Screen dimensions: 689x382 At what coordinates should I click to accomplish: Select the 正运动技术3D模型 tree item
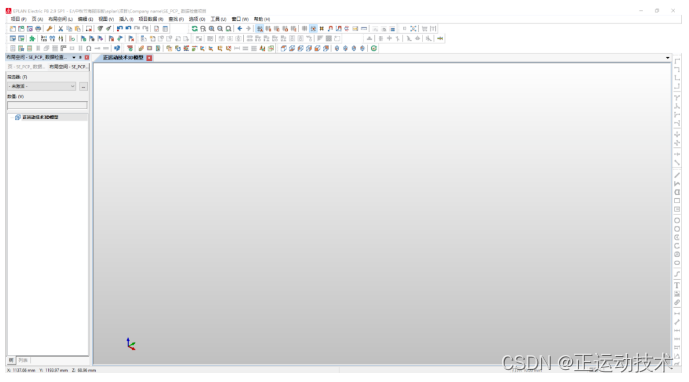[40, 117]
